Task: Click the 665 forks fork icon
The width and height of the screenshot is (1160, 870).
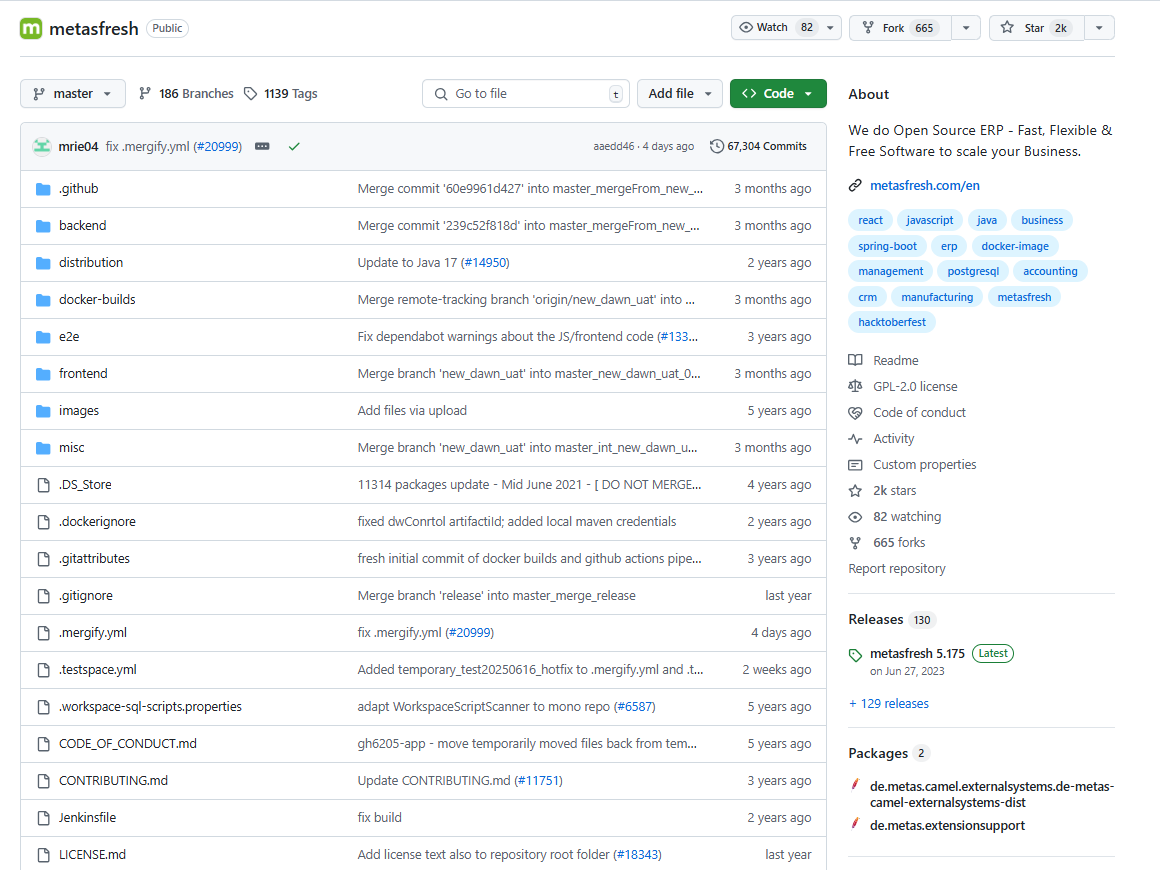Action: 855,542
